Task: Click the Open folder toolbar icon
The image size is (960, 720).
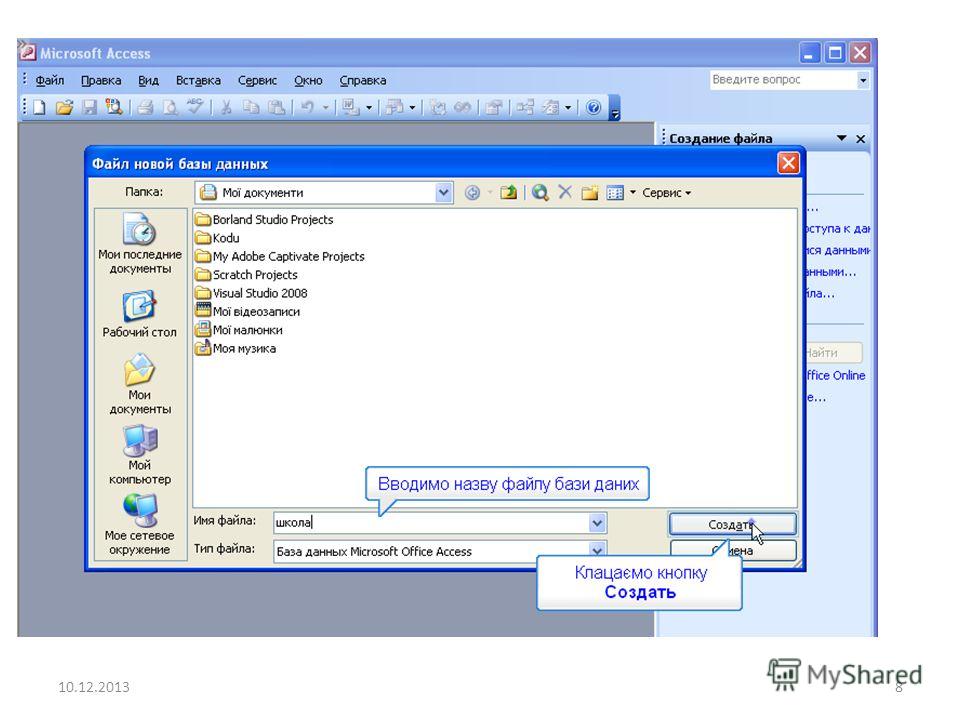Action: pyautogui.click(x=64, y=108)
